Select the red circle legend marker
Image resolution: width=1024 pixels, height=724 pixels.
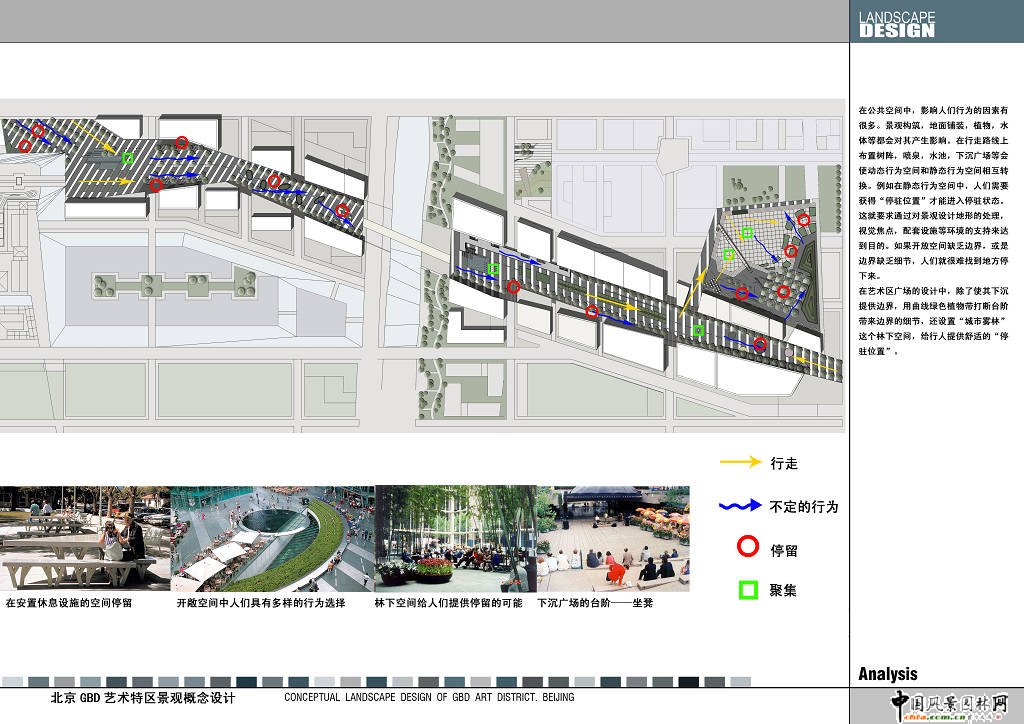click(x=746, y=548)
